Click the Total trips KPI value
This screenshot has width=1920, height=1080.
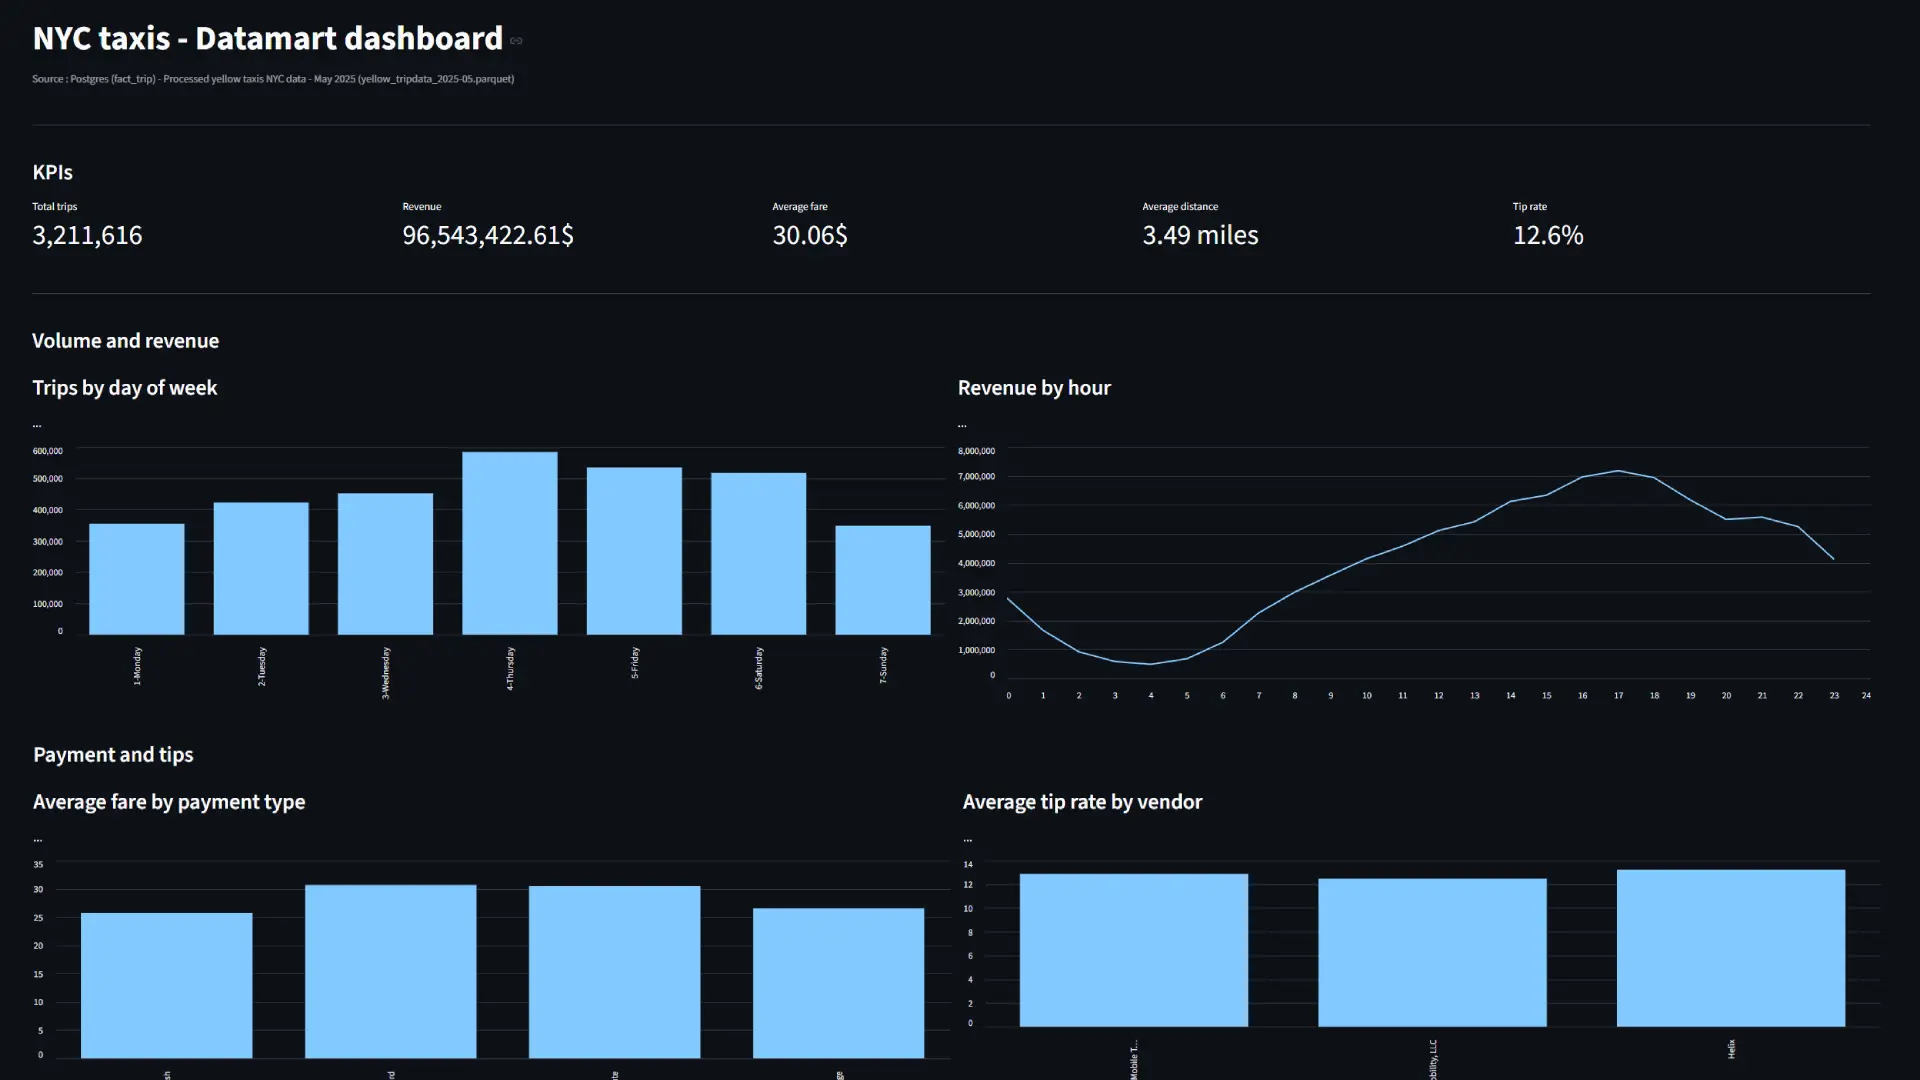click(87, 236)
